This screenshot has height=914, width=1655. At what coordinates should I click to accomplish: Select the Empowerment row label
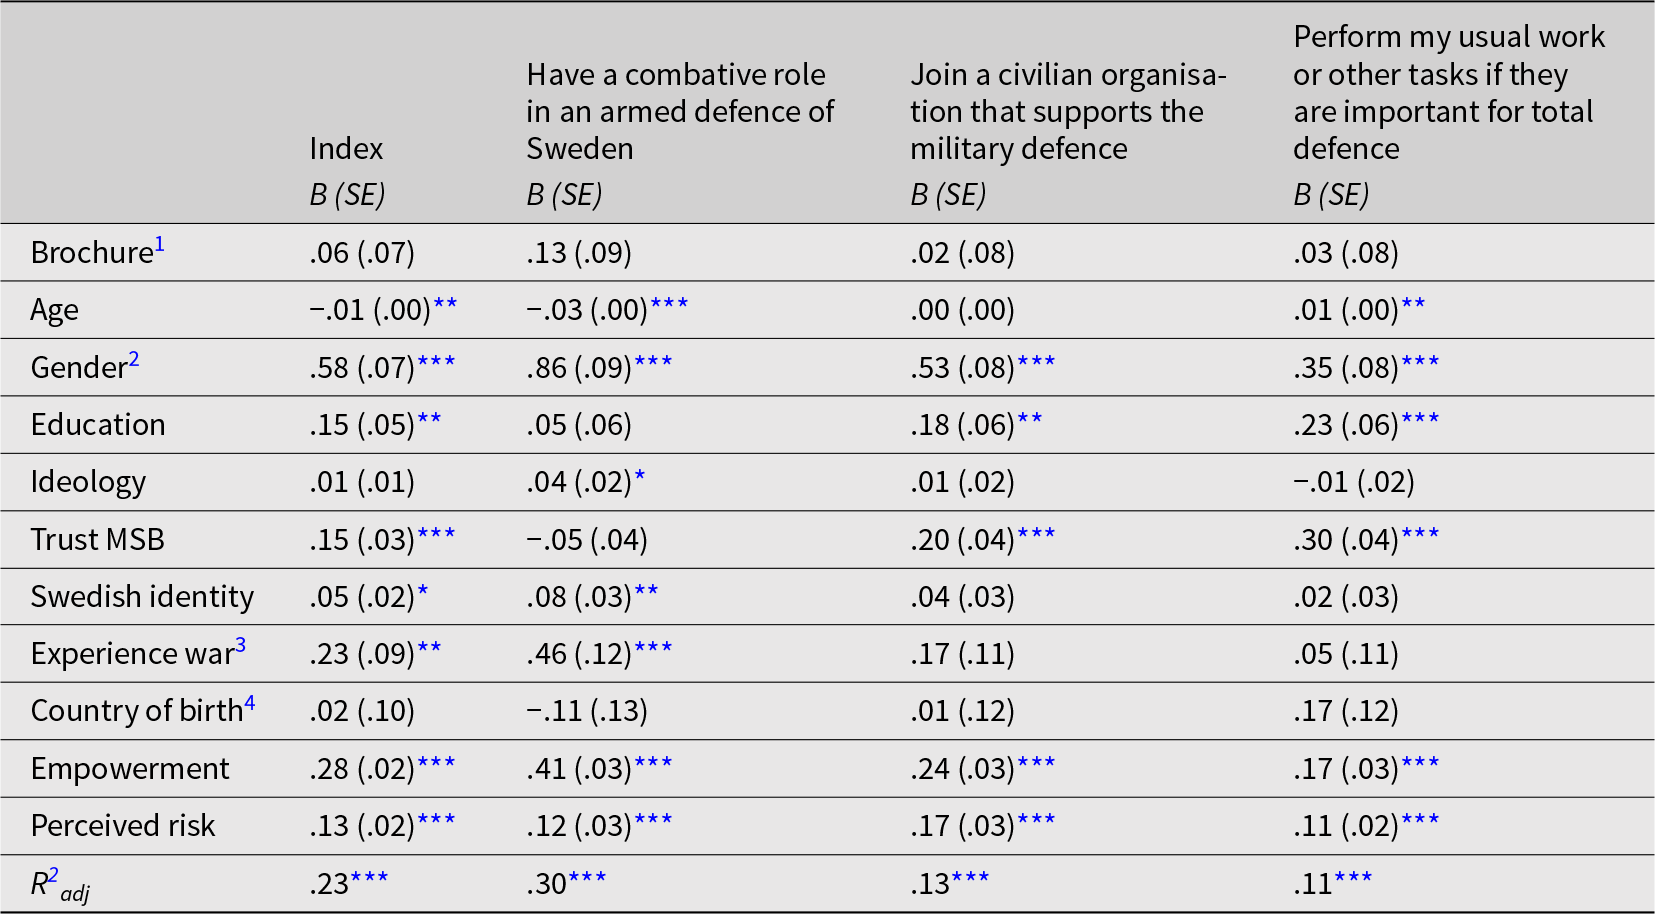130,768
